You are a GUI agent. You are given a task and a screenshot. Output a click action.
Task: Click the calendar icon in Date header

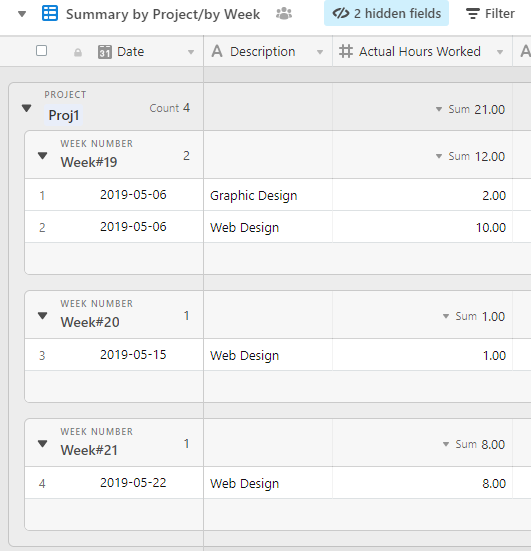point(105,52)
